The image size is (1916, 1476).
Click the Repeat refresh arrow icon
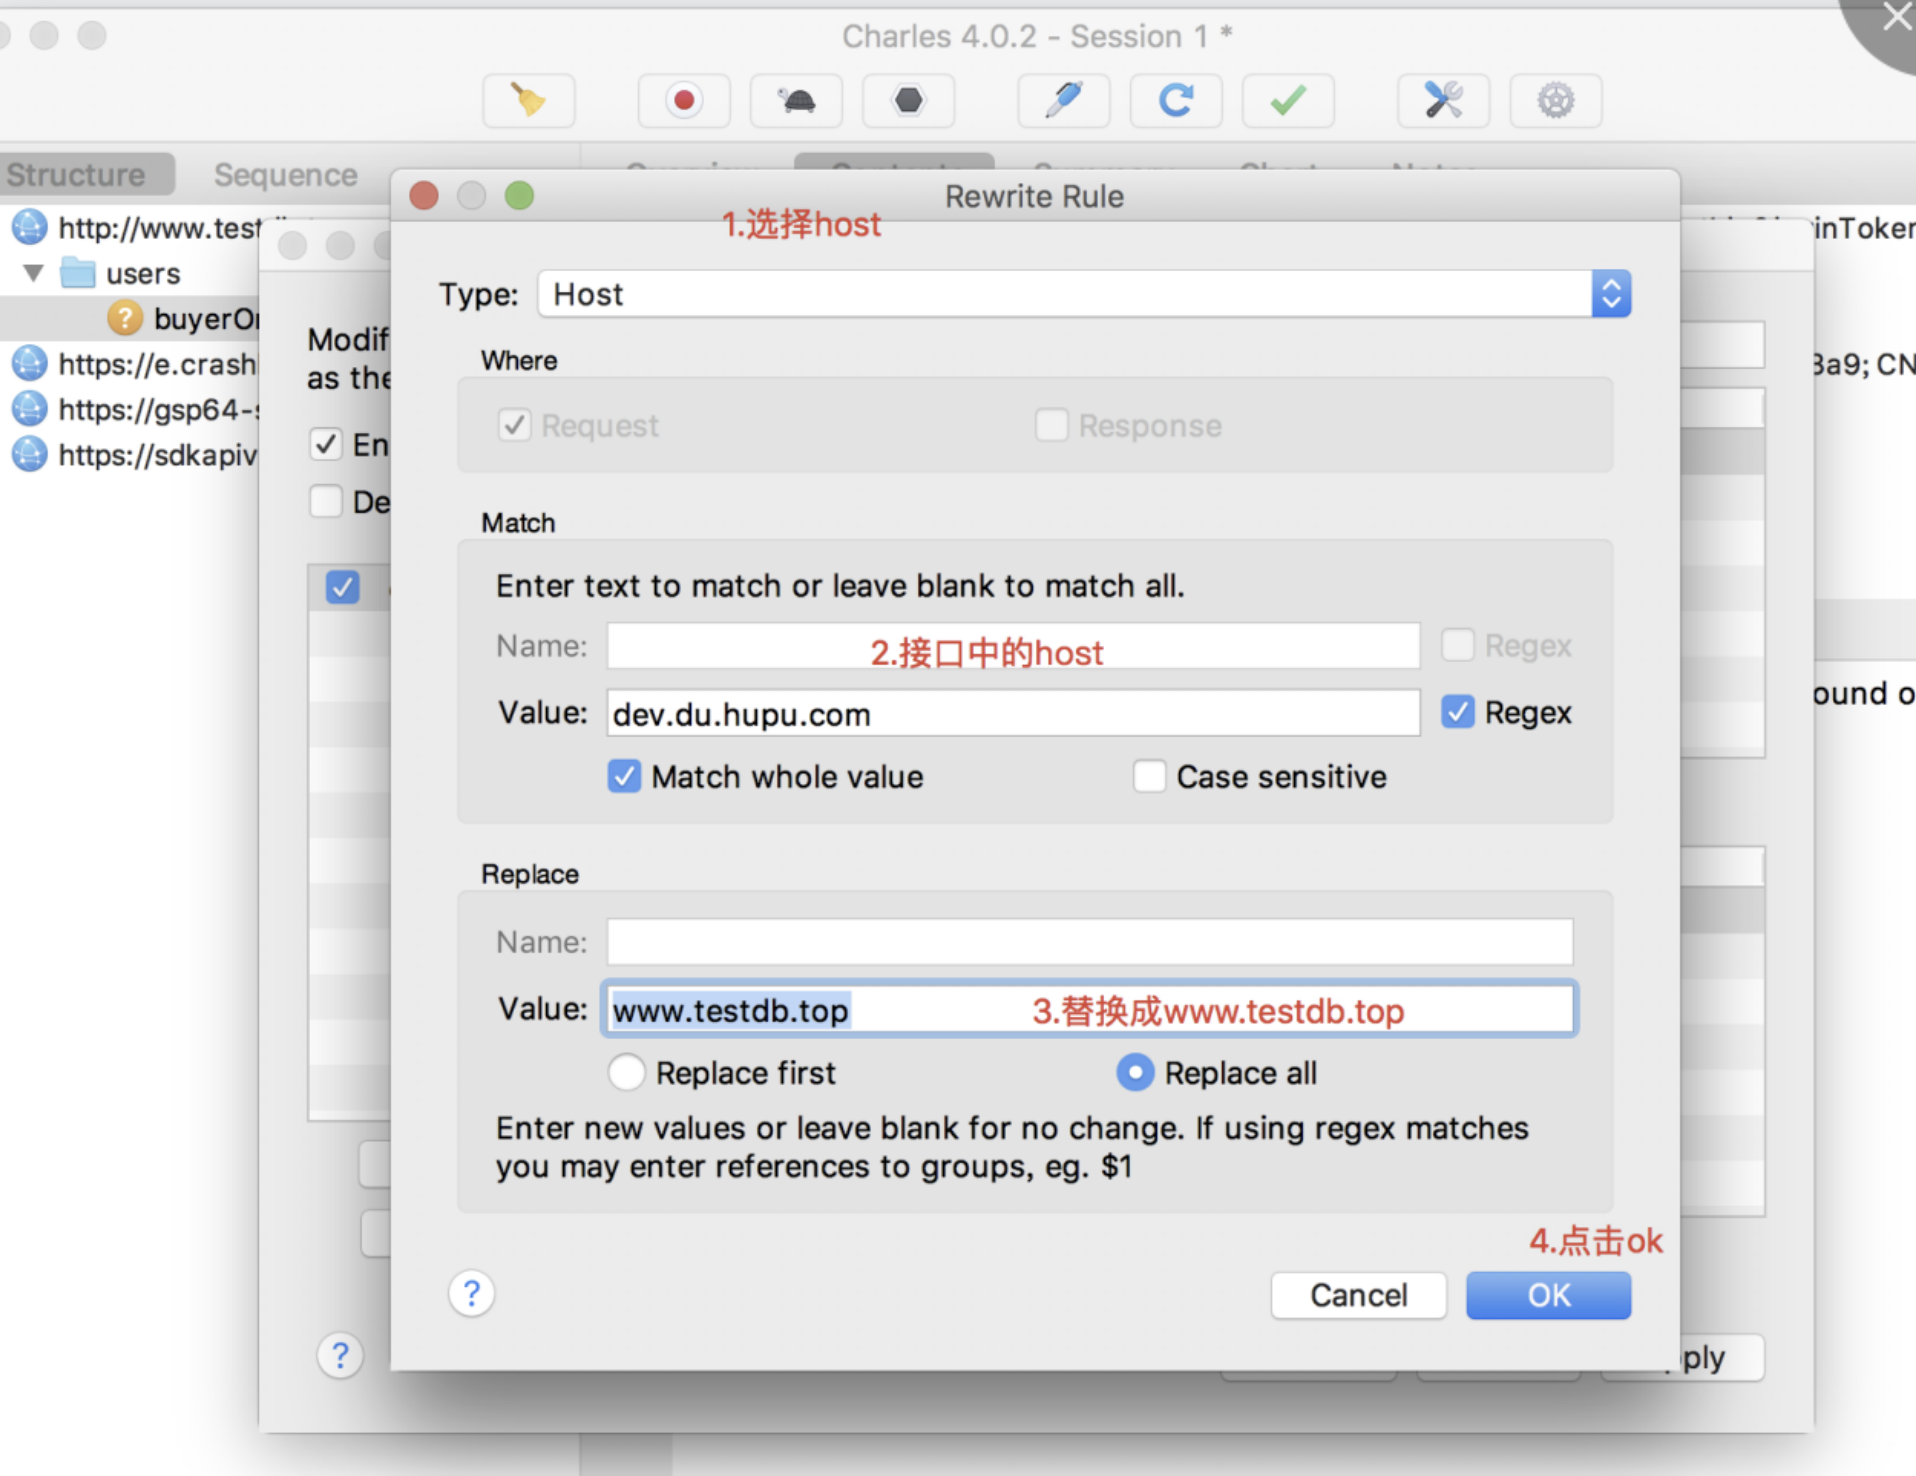1176,100
